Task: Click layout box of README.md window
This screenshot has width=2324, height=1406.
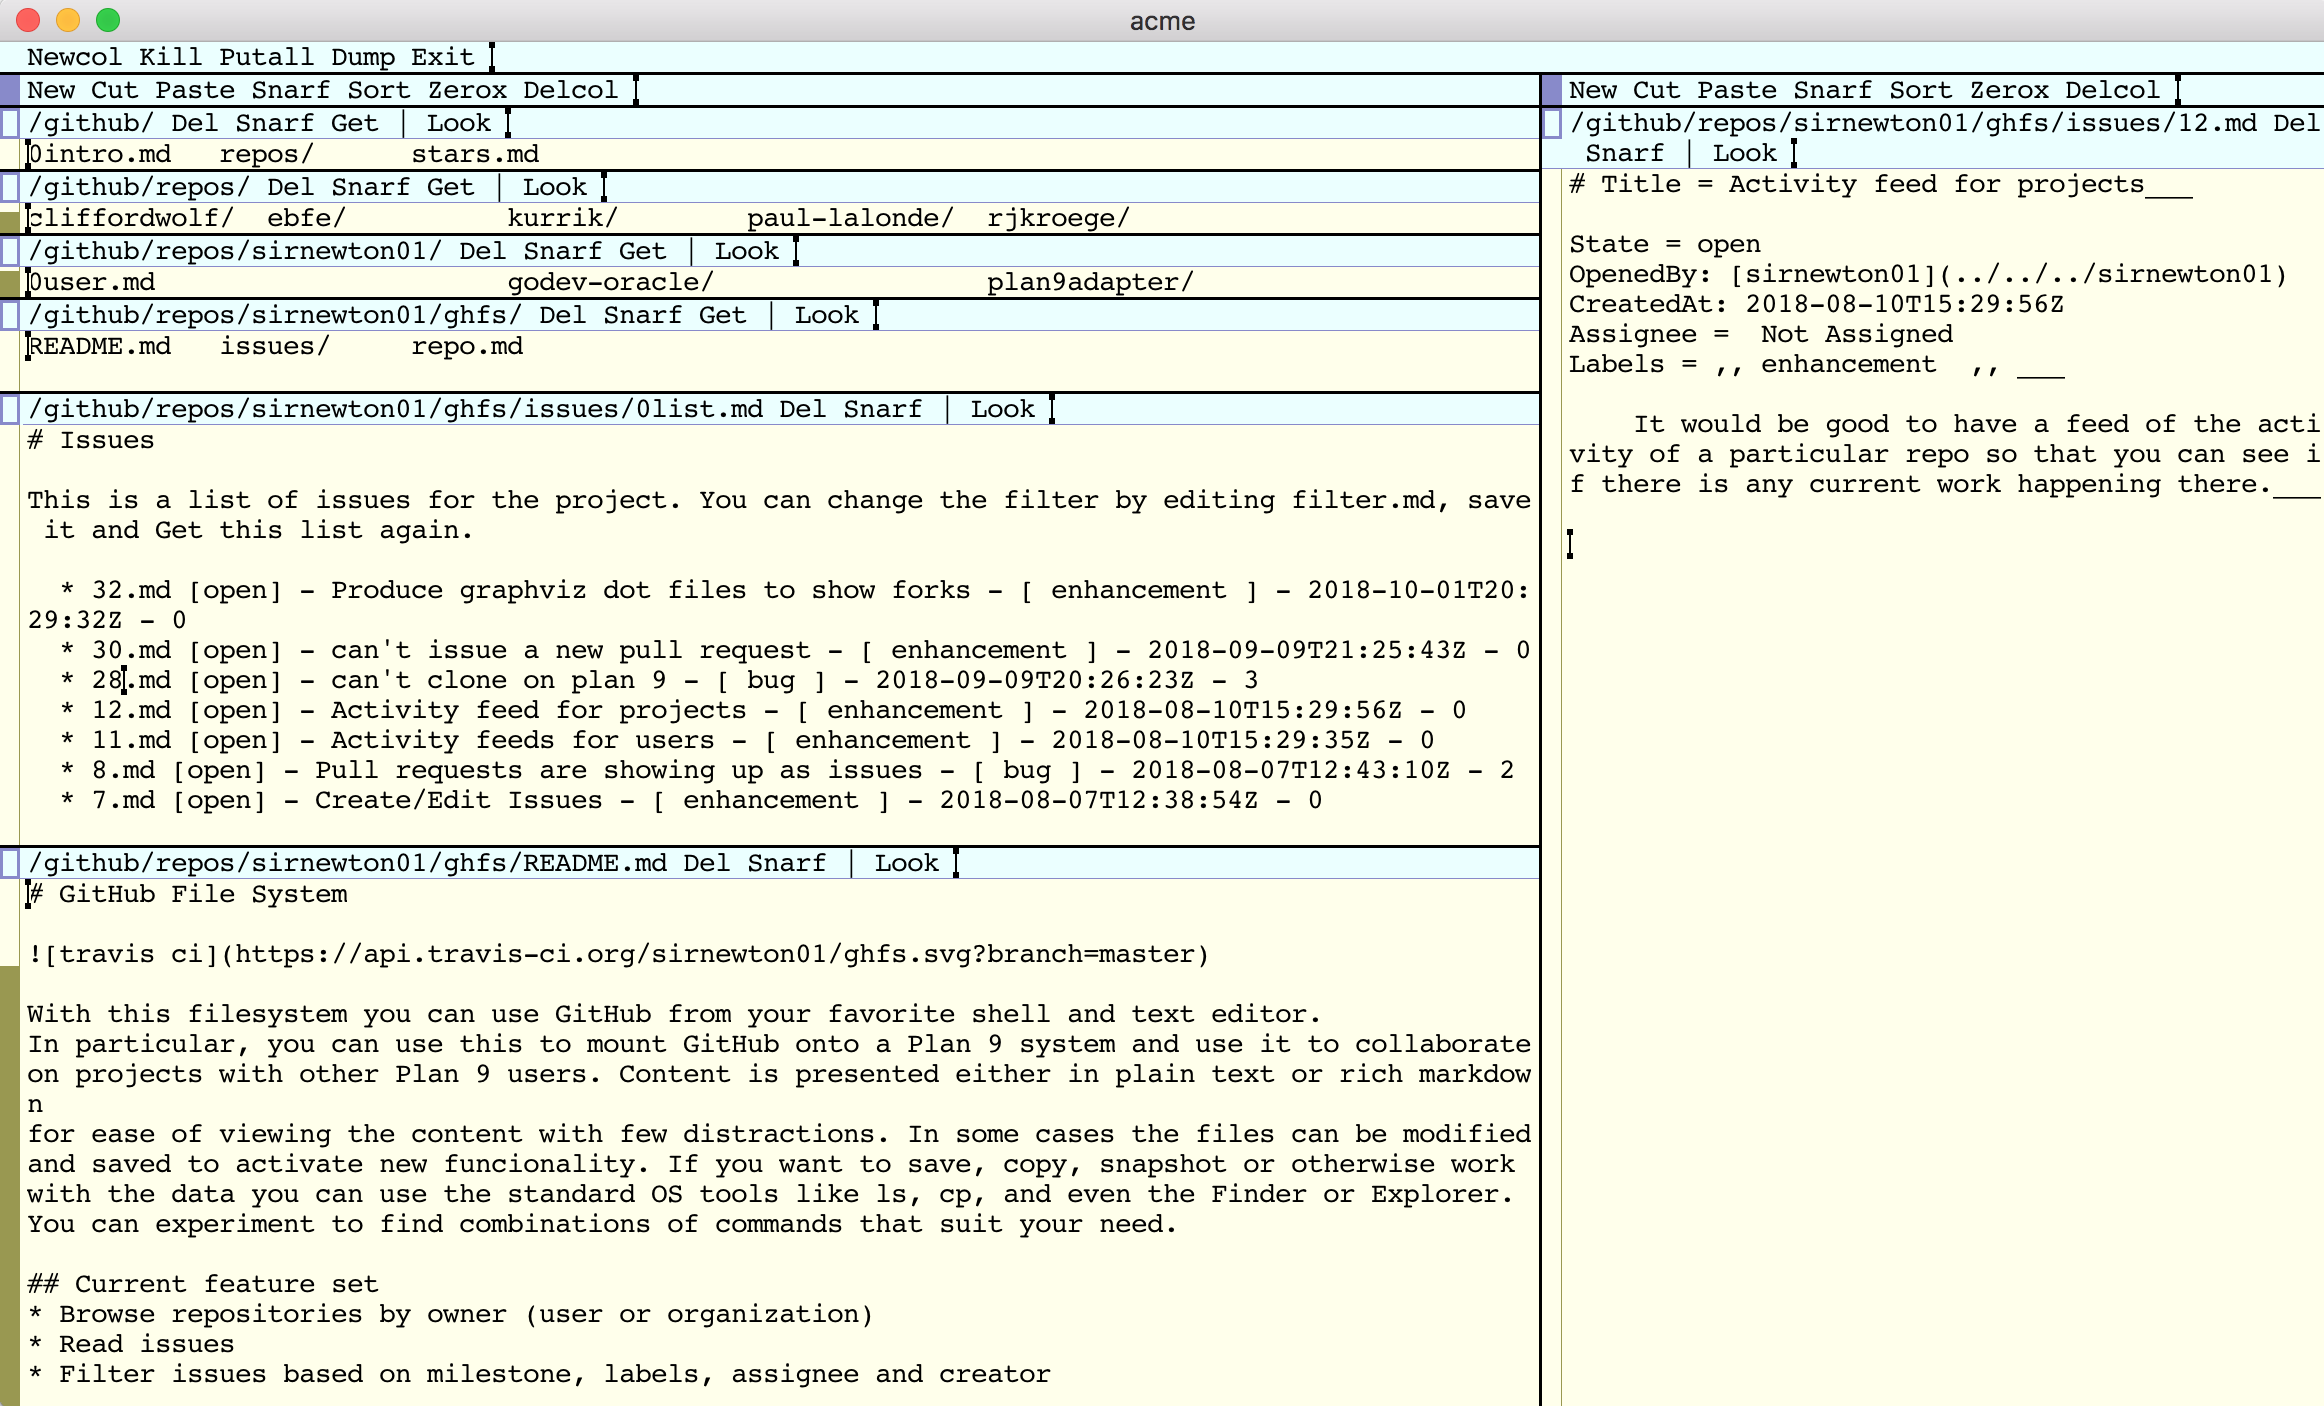Action: pos(9,863)
